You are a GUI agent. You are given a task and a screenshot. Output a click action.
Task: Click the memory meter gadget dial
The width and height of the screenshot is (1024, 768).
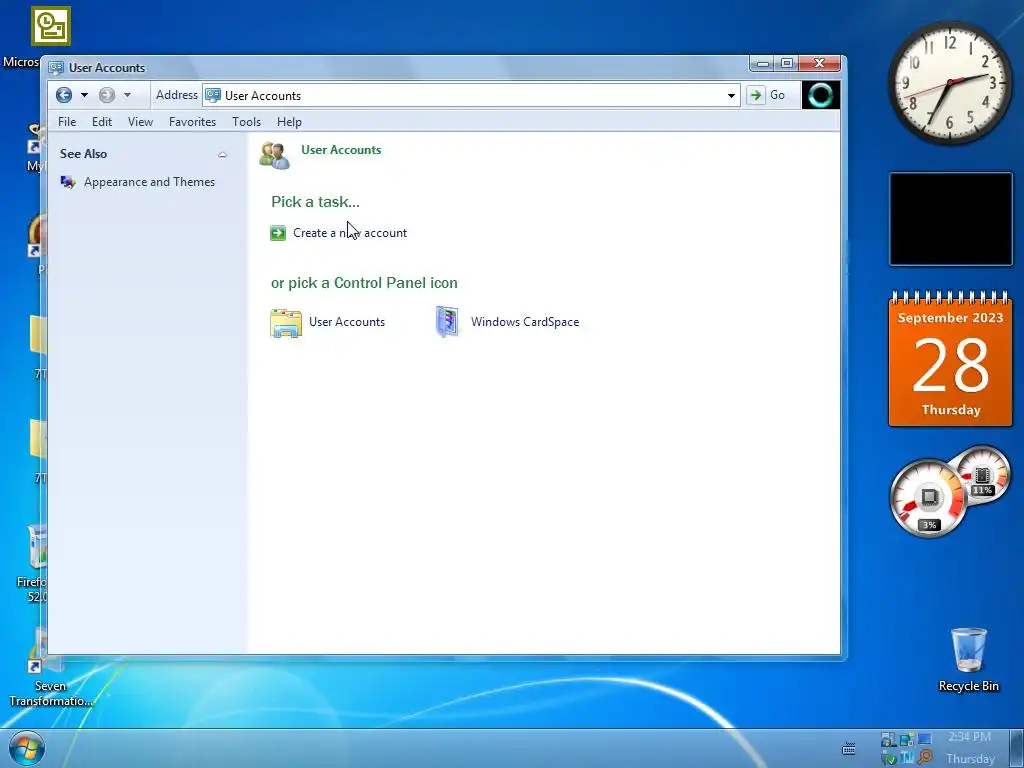tap(982, 475)
